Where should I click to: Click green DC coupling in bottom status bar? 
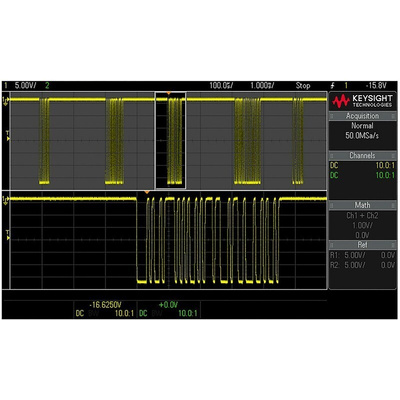(x=143, y=314)
